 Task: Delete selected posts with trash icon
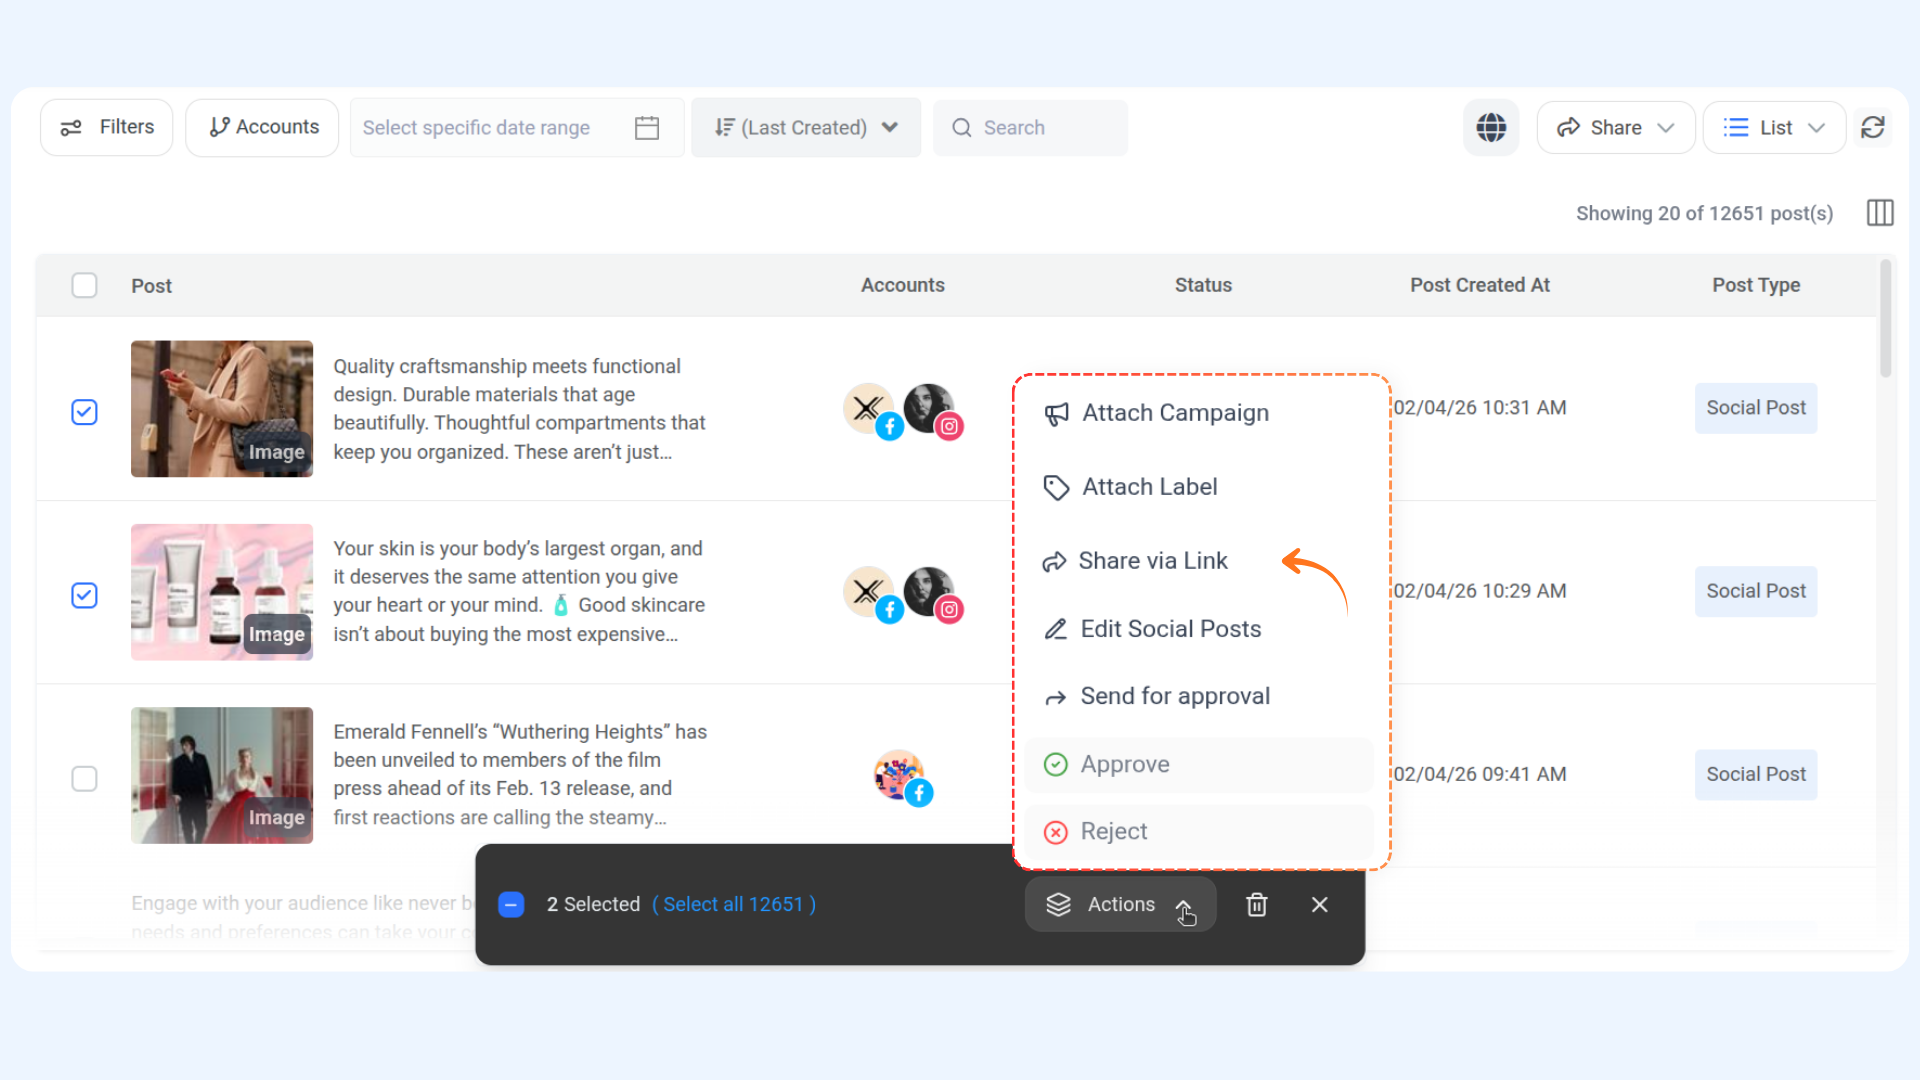click(1257, 905)
